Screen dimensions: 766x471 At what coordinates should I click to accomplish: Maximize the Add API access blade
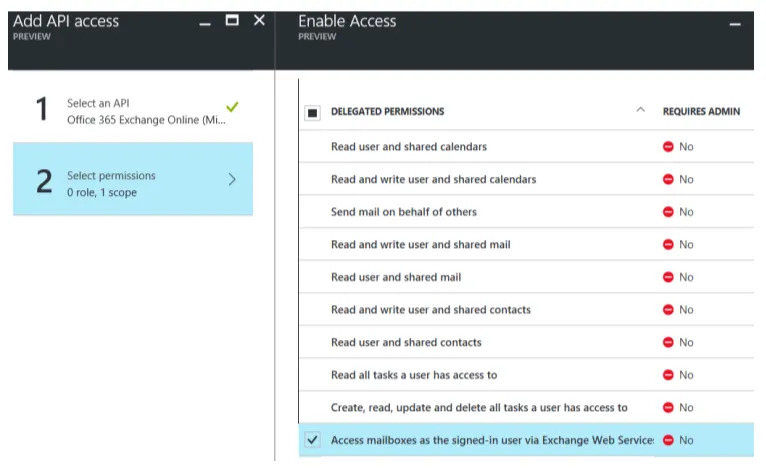pos(233,20)
